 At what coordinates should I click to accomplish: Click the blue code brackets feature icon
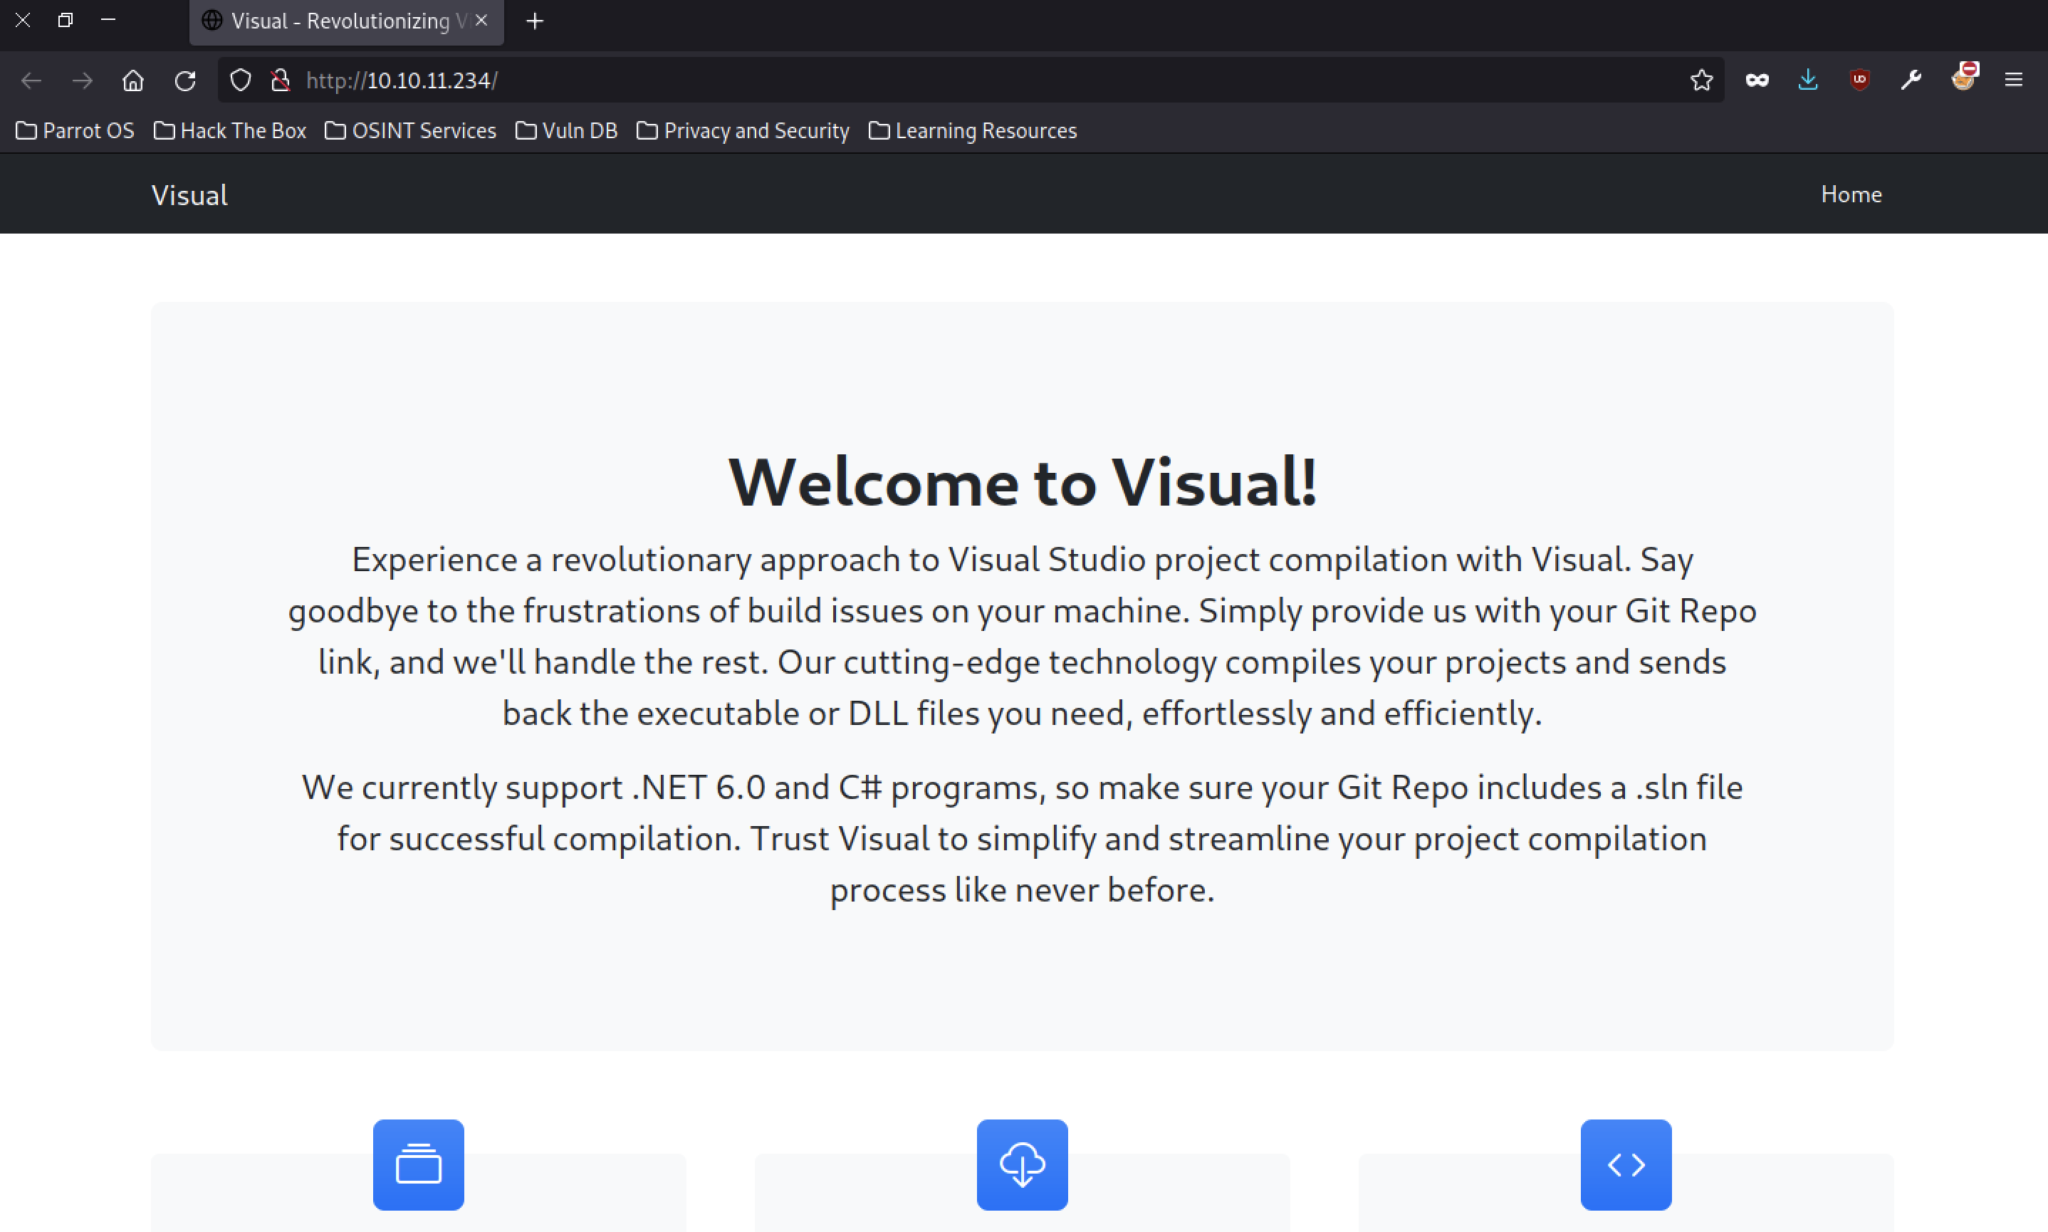(1626, 1164)
